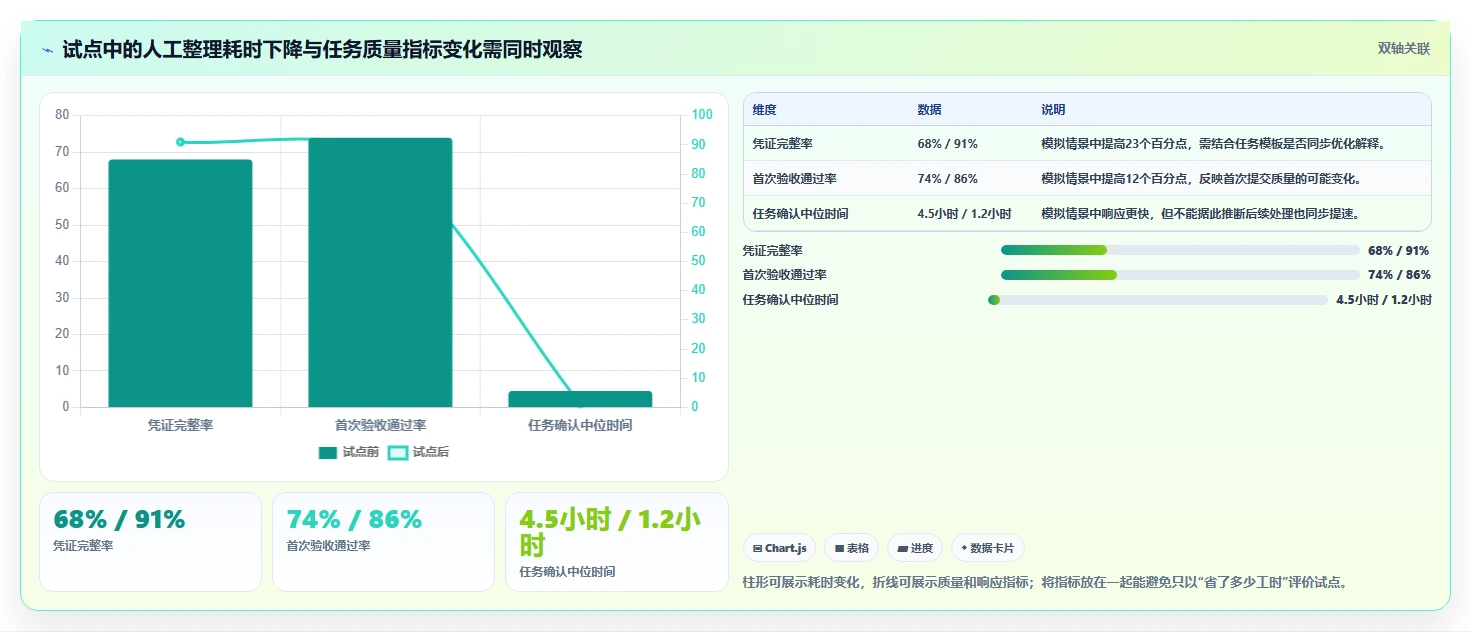Click the 说明 column header

pyautogui.click(x=1053, y=110)
